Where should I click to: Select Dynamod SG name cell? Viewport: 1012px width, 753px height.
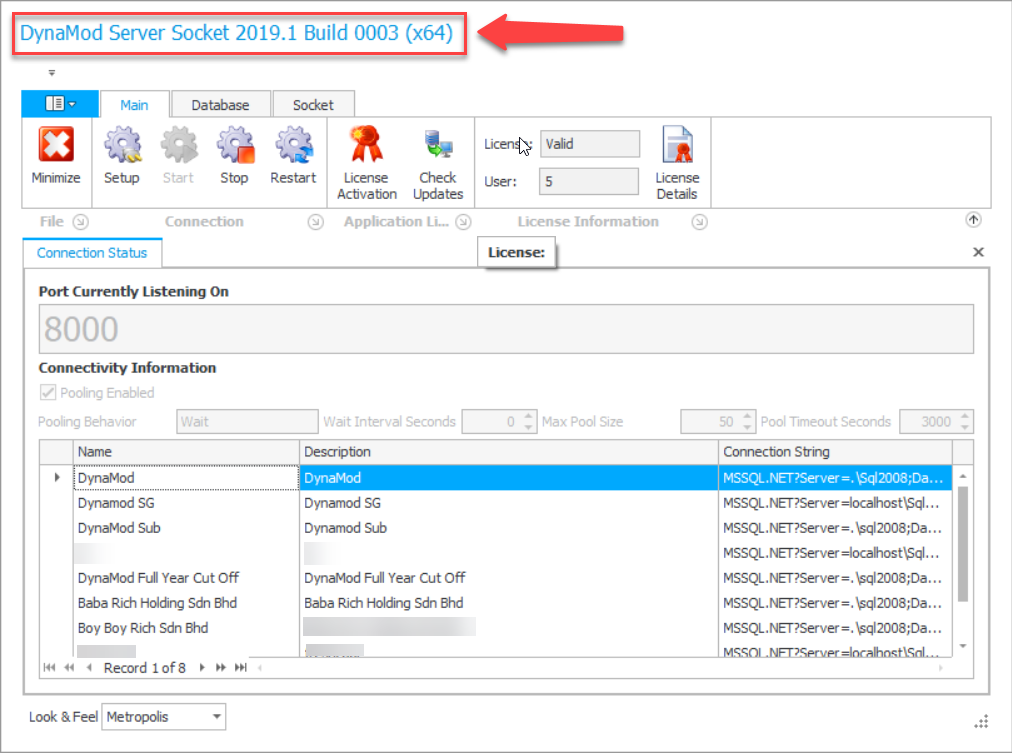pyautogui.click(x=186, y=503)
